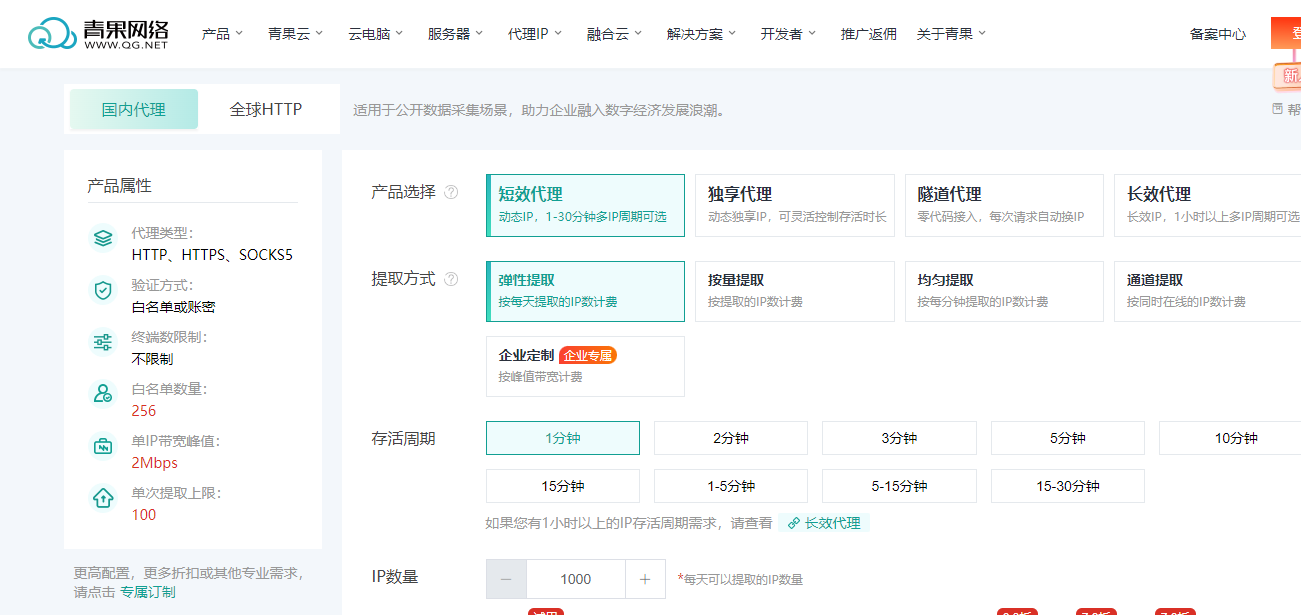
Task: Click the IP数量 input field
Action: (575, 579)
